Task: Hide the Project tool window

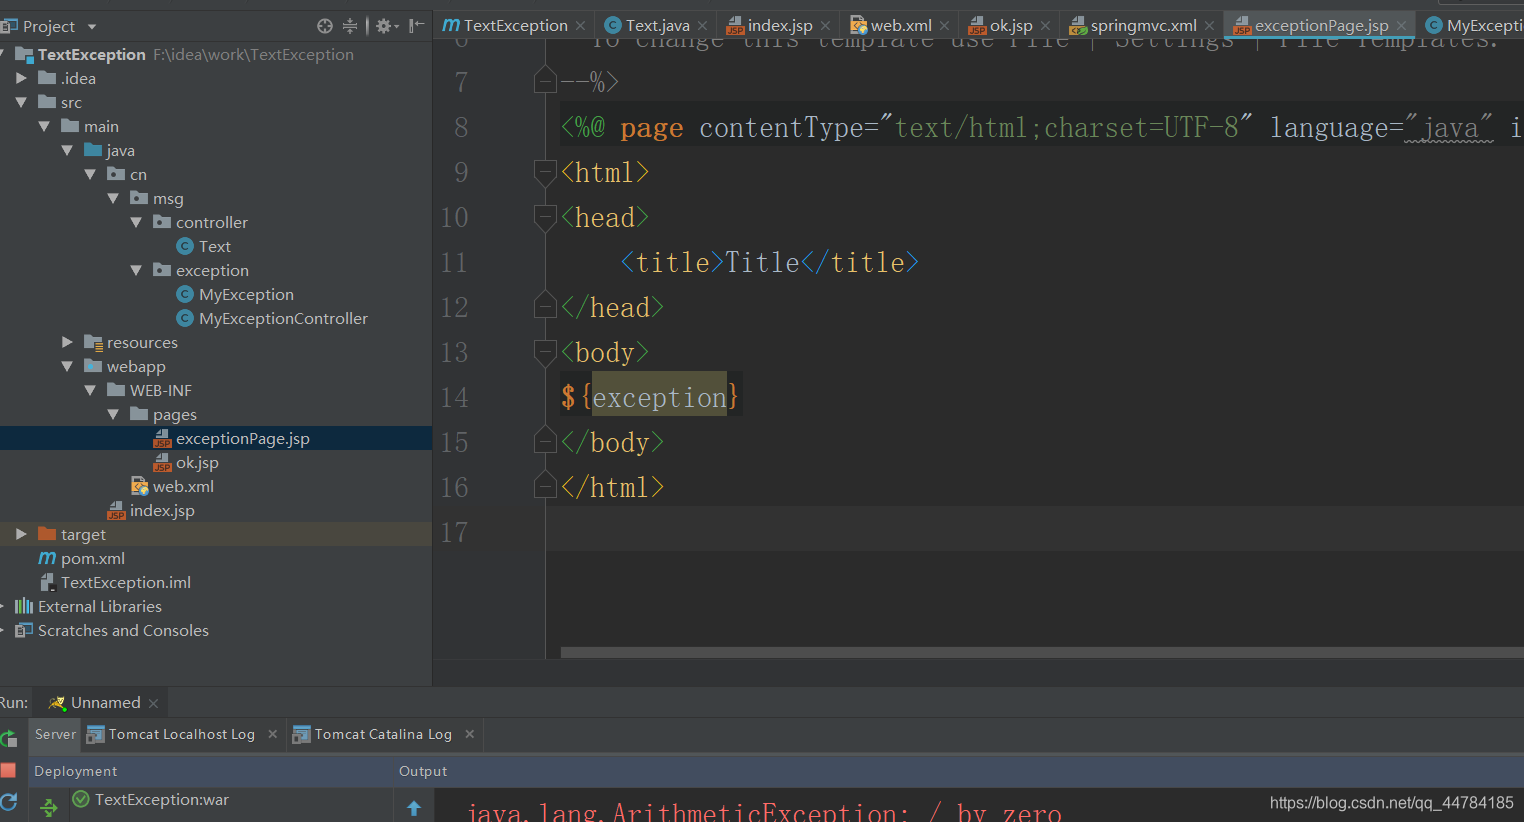Action: pos(417,26)
